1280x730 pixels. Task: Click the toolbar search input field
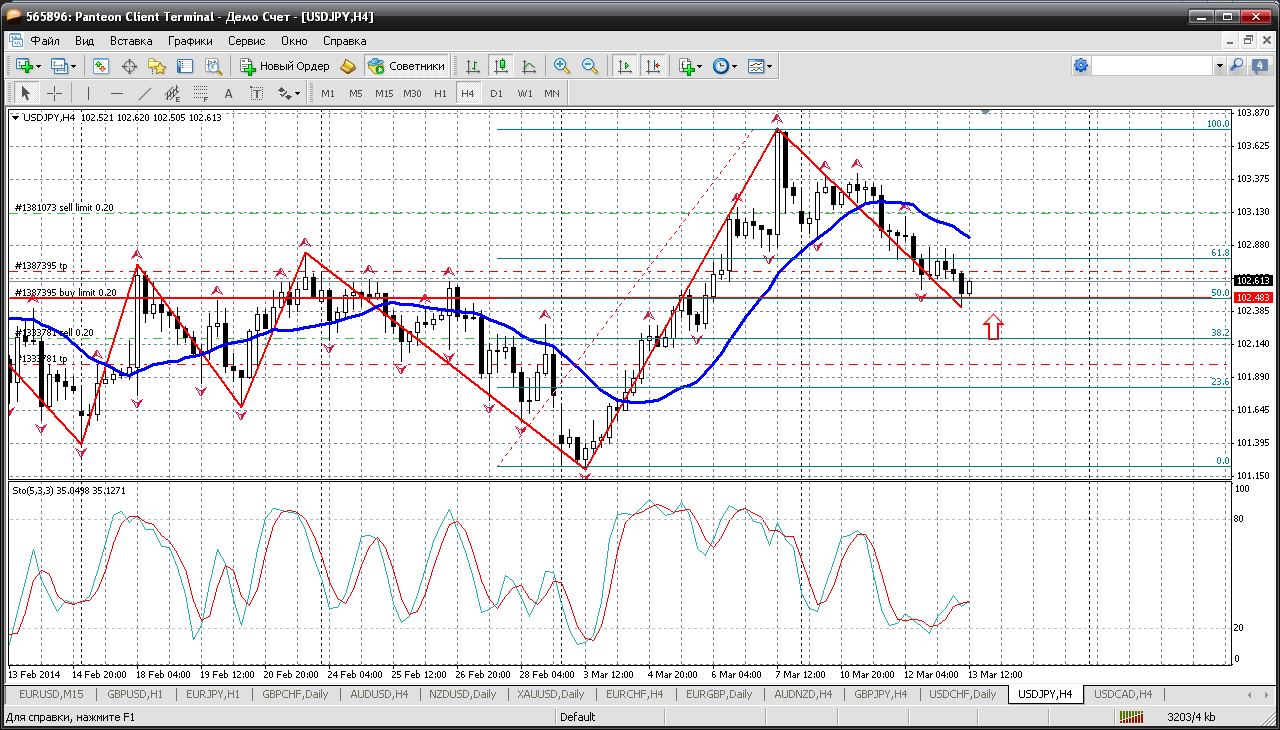coord(1151,66)
